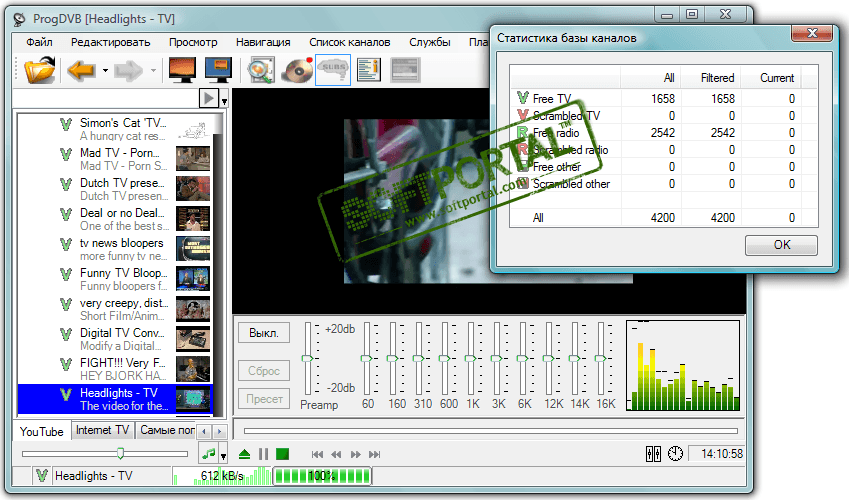This screenshot has width=849, height=500.
Task: Open the Просмотр menu
Action: click(x=193, y=42)
